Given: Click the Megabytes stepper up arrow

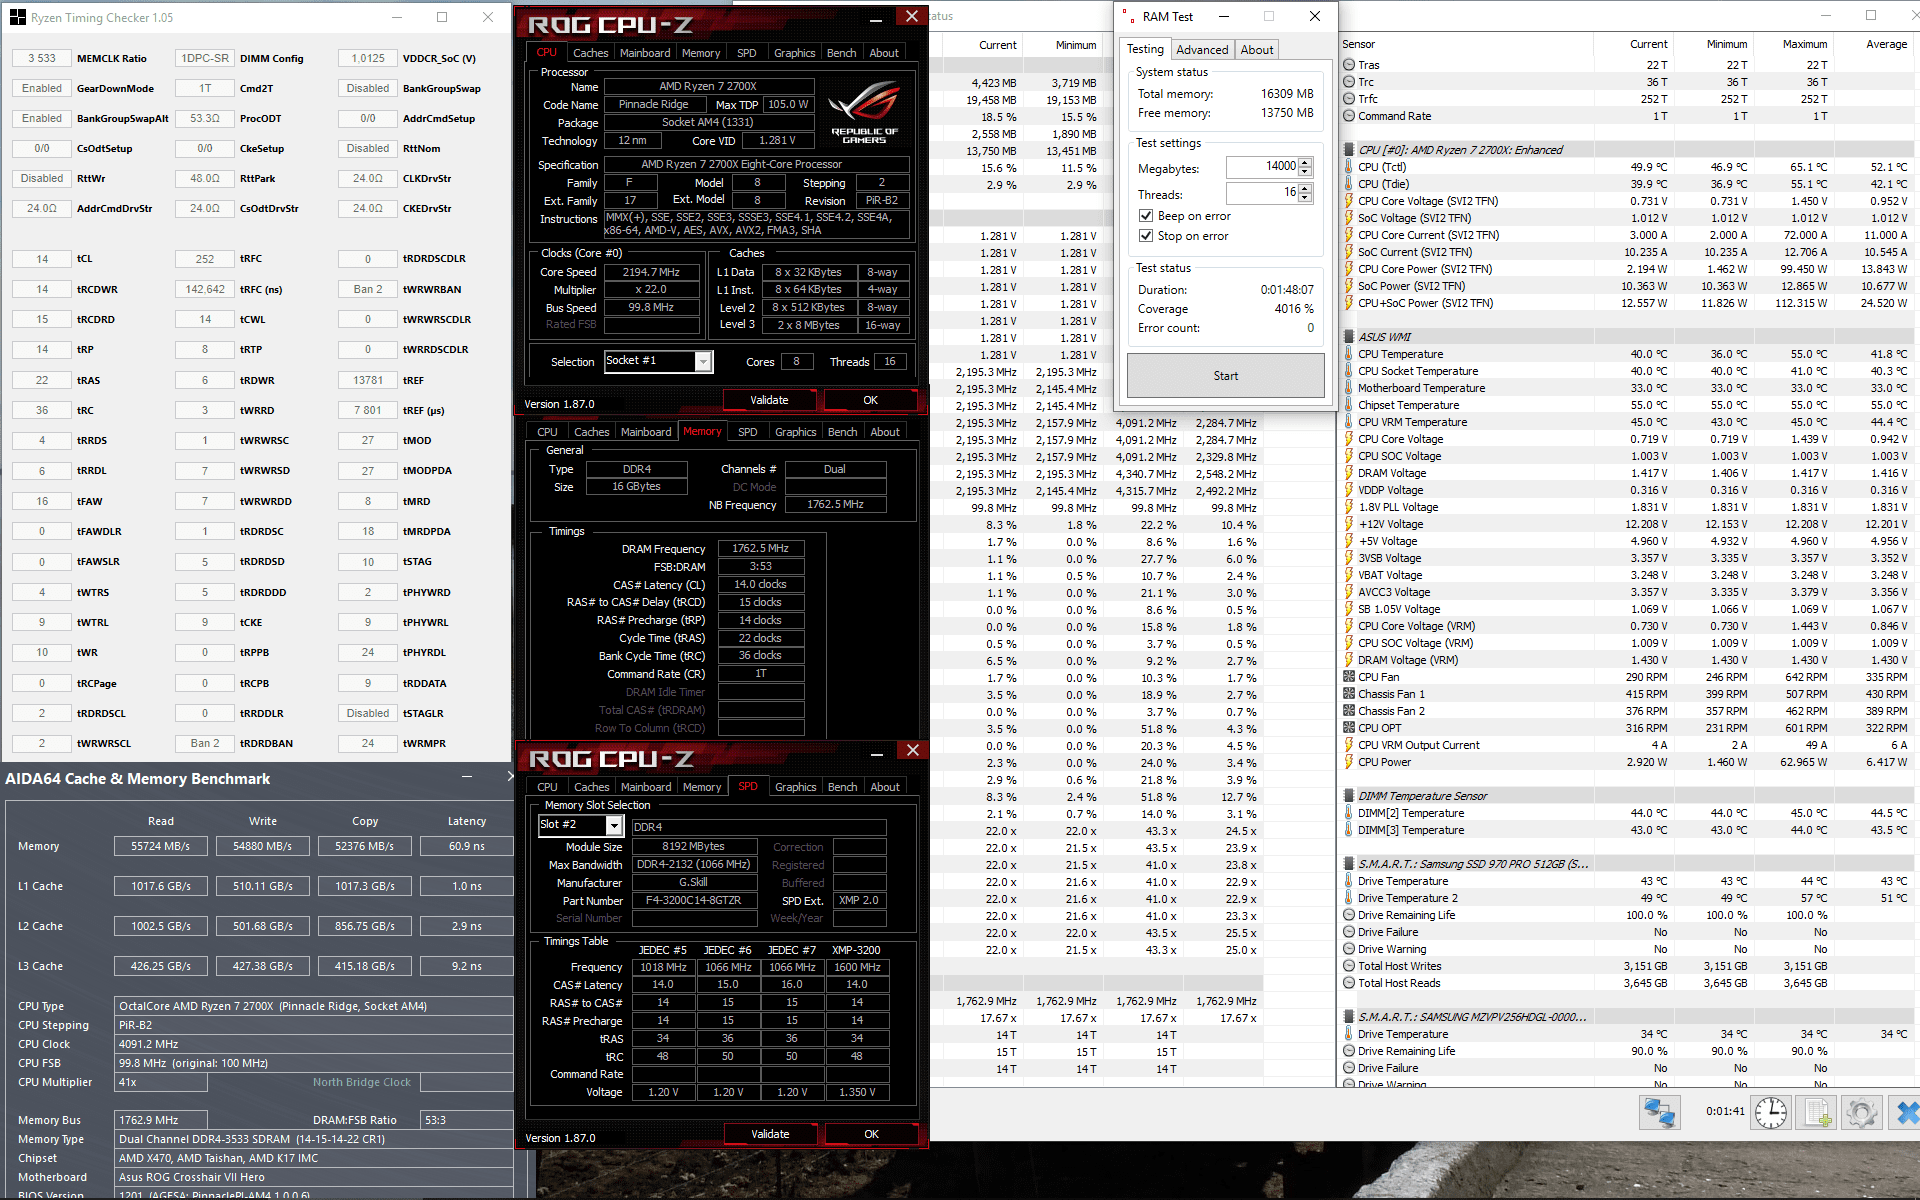Looking at the screenshot, I should tap(1305, 163).
